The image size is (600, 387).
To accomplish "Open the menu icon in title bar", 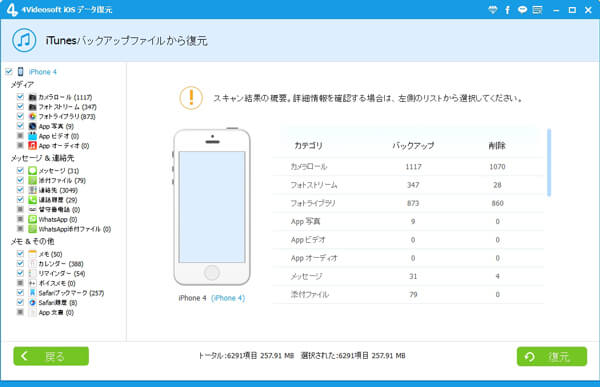I will click(x=537, y=10).
